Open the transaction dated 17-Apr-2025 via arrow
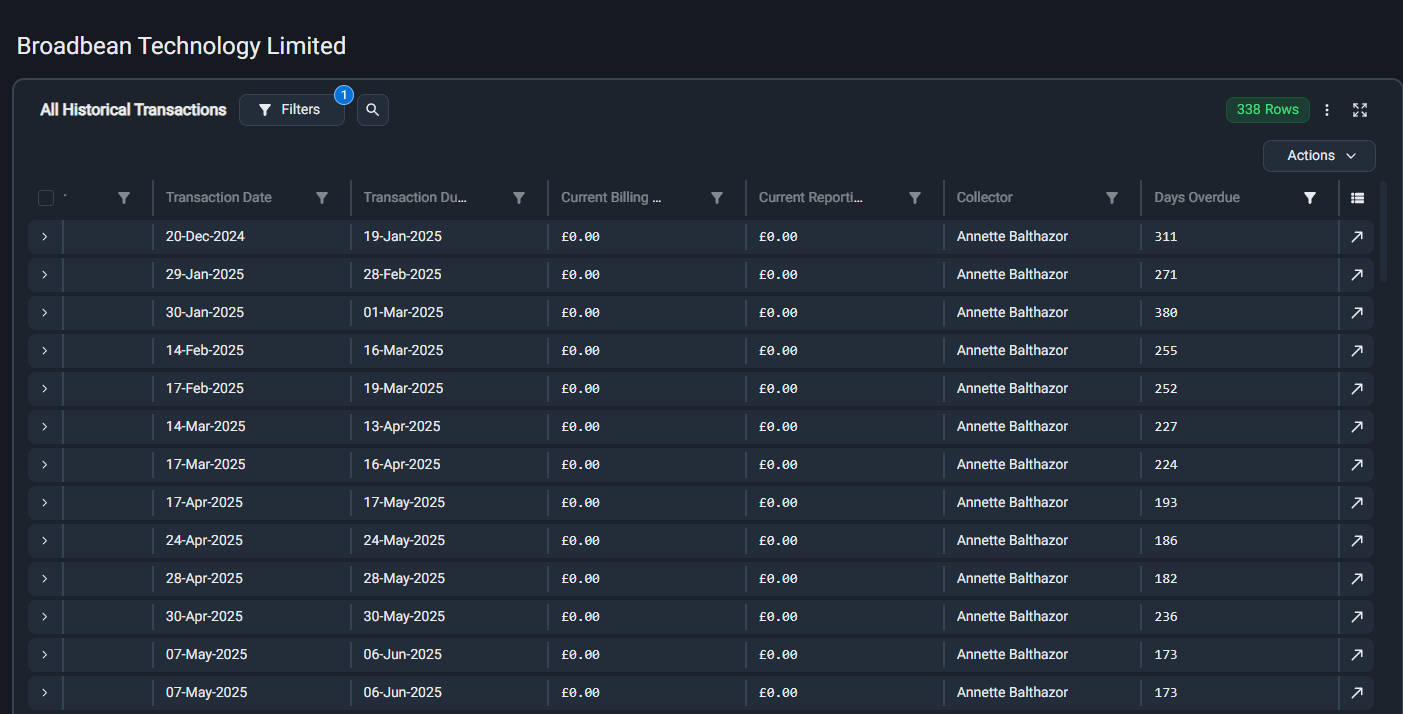 (x=1357, y=503)
